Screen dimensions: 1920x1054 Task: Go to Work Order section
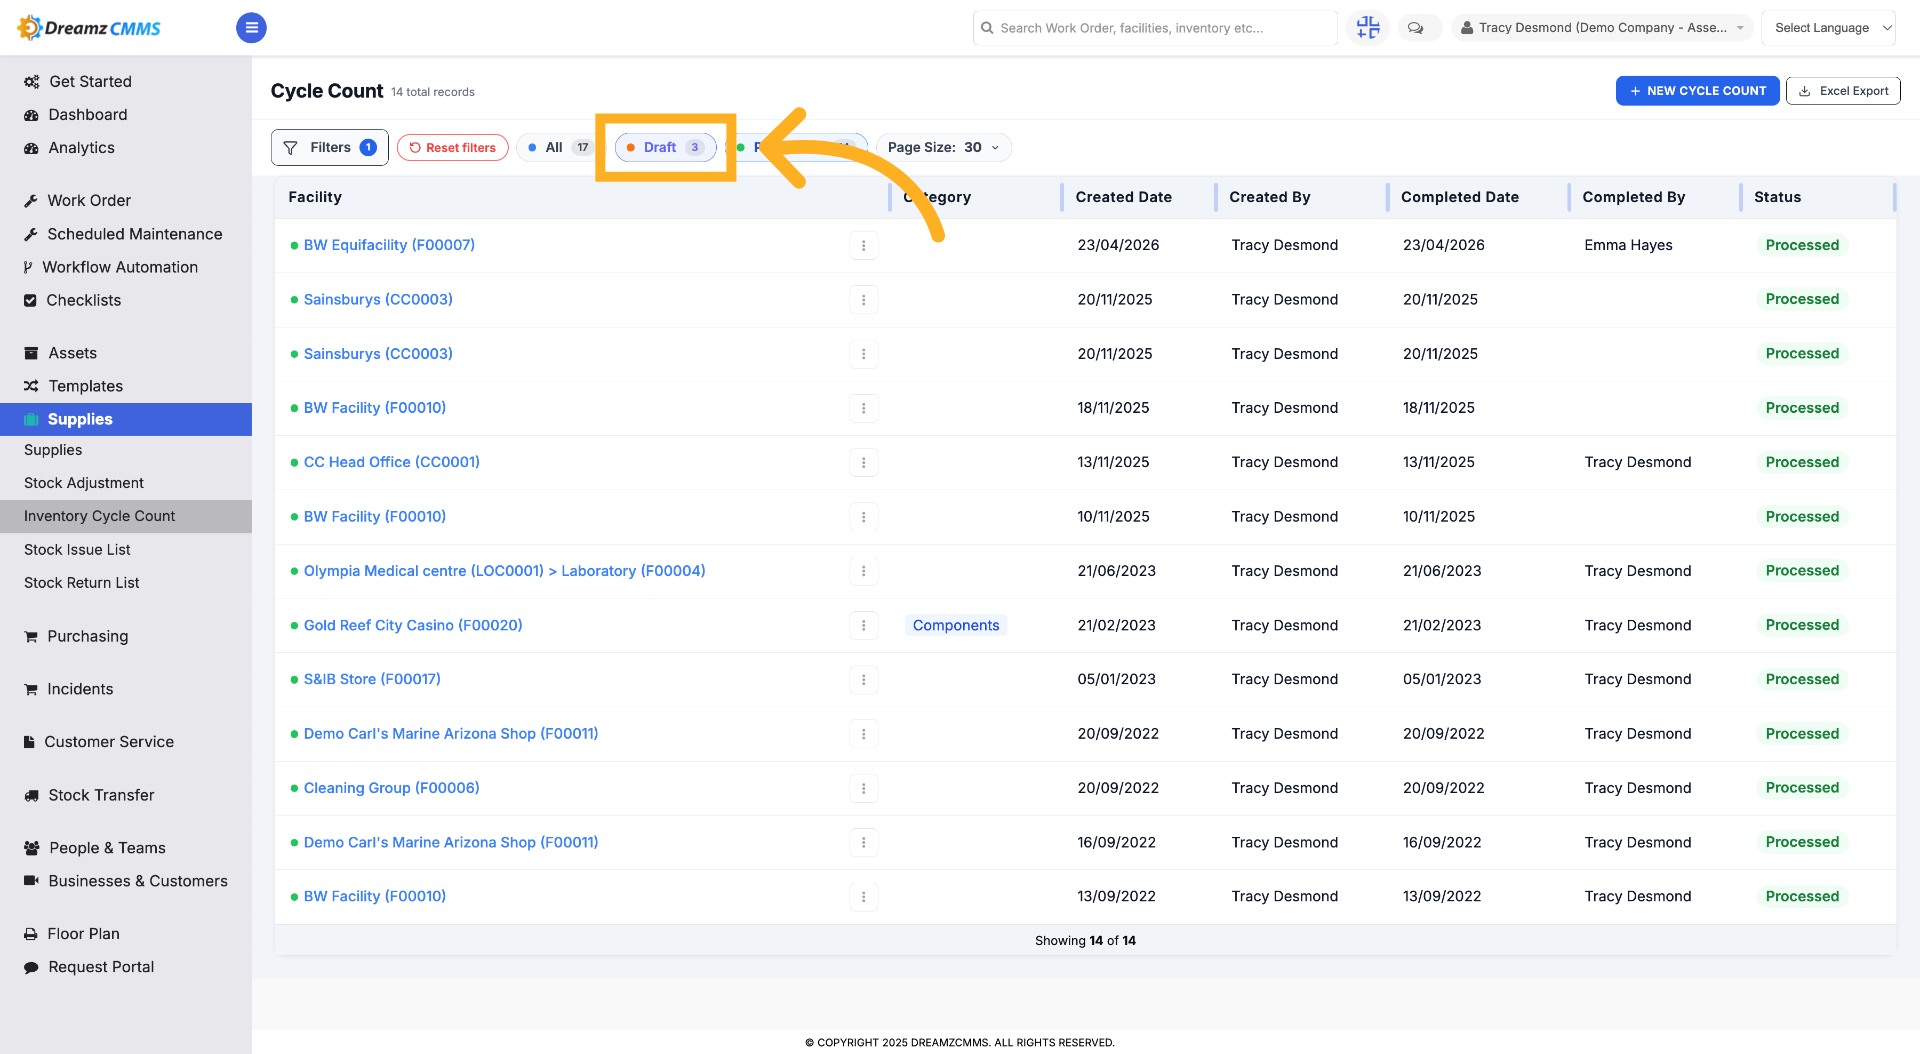pyautogui.click(x=89, y=201)
